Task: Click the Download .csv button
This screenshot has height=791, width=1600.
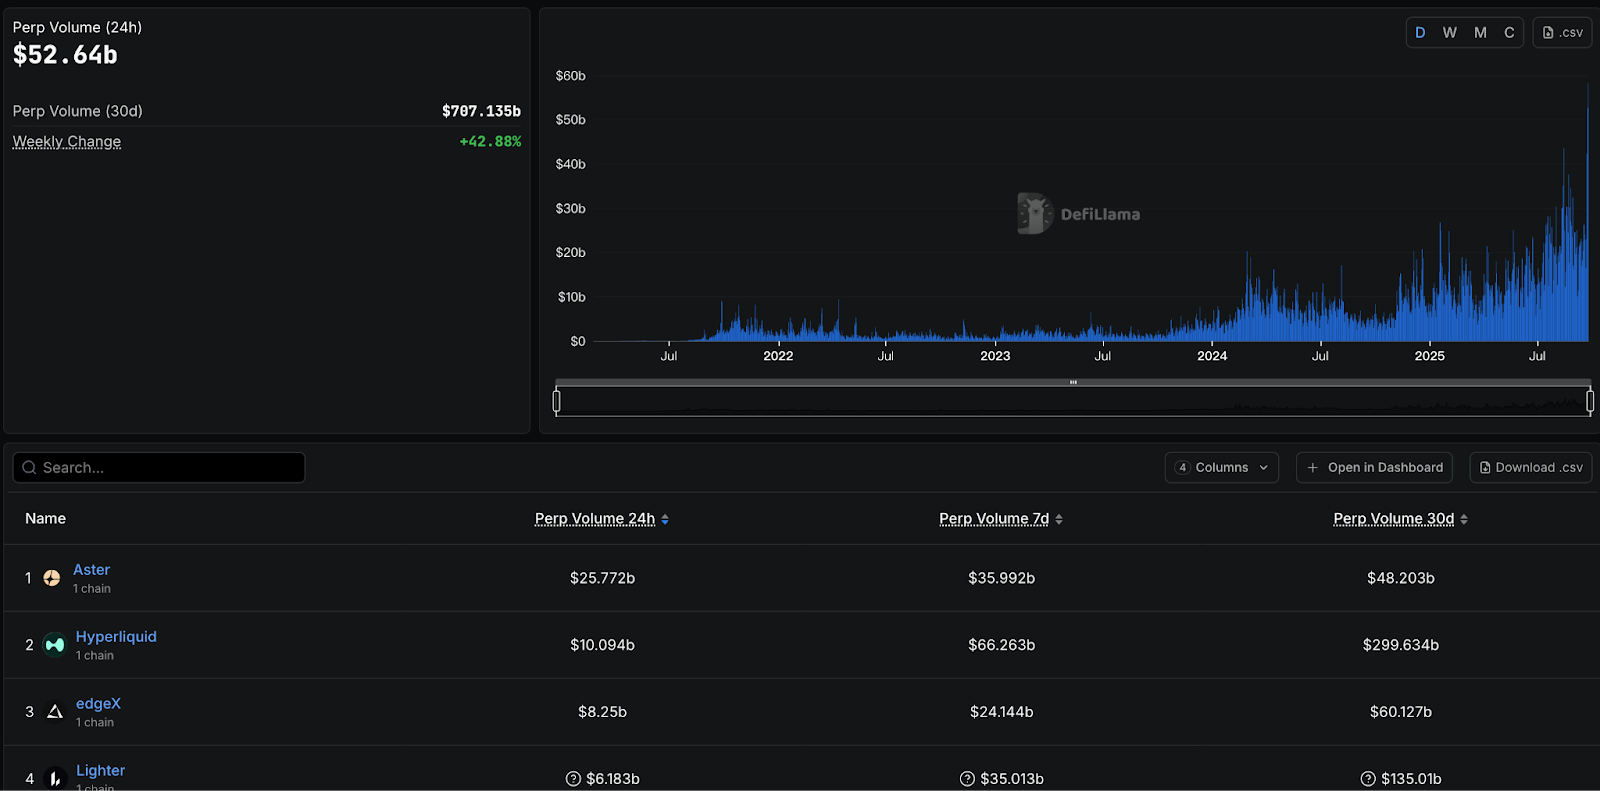Action: pyautogui.click(x=1531, y=468)
